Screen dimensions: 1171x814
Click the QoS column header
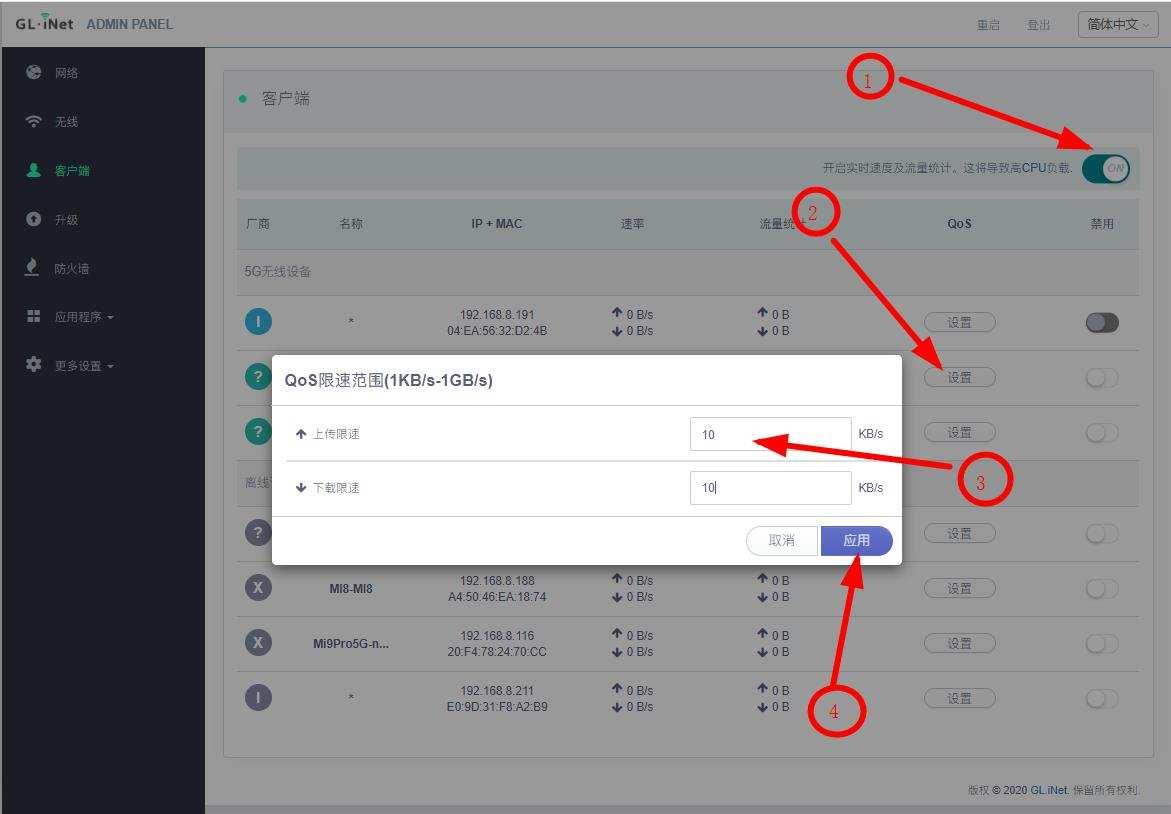960,223
